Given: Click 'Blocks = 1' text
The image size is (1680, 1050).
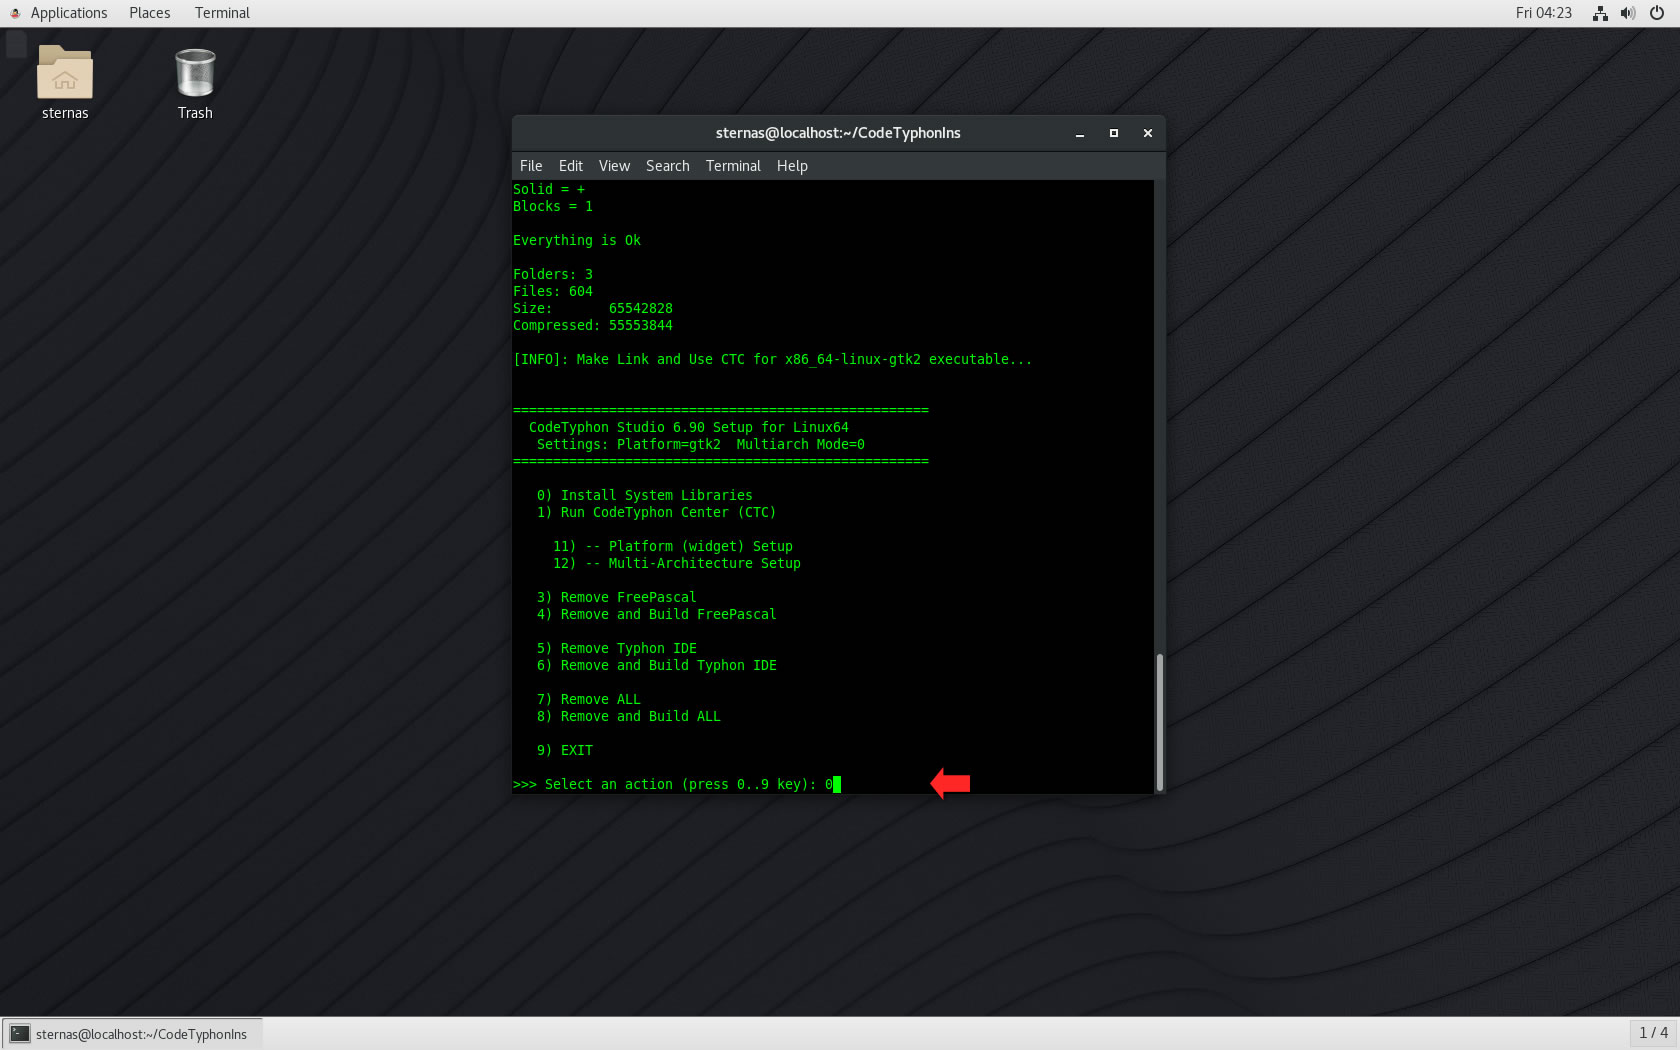Looking at the screenshot, I should 553,206.
